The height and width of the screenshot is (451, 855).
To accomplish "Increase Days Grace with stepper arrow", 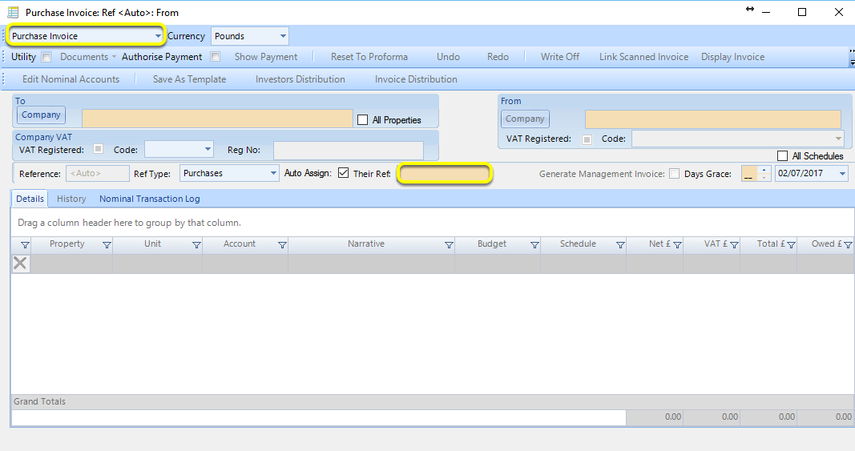I will click(x=764, y=170).
